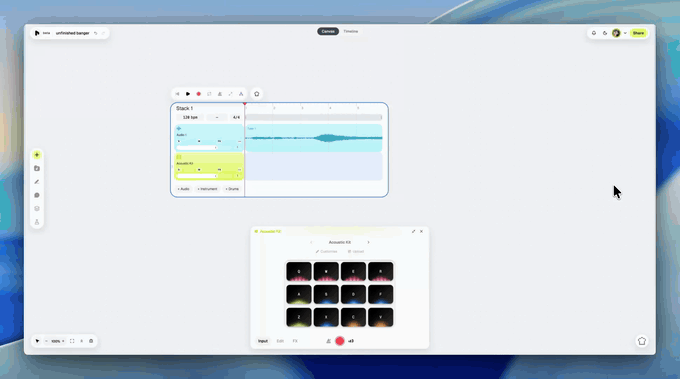Click the 'Stack 1' title
The height and width of the screenshot is (379, 680).
(x=184, y=108)
